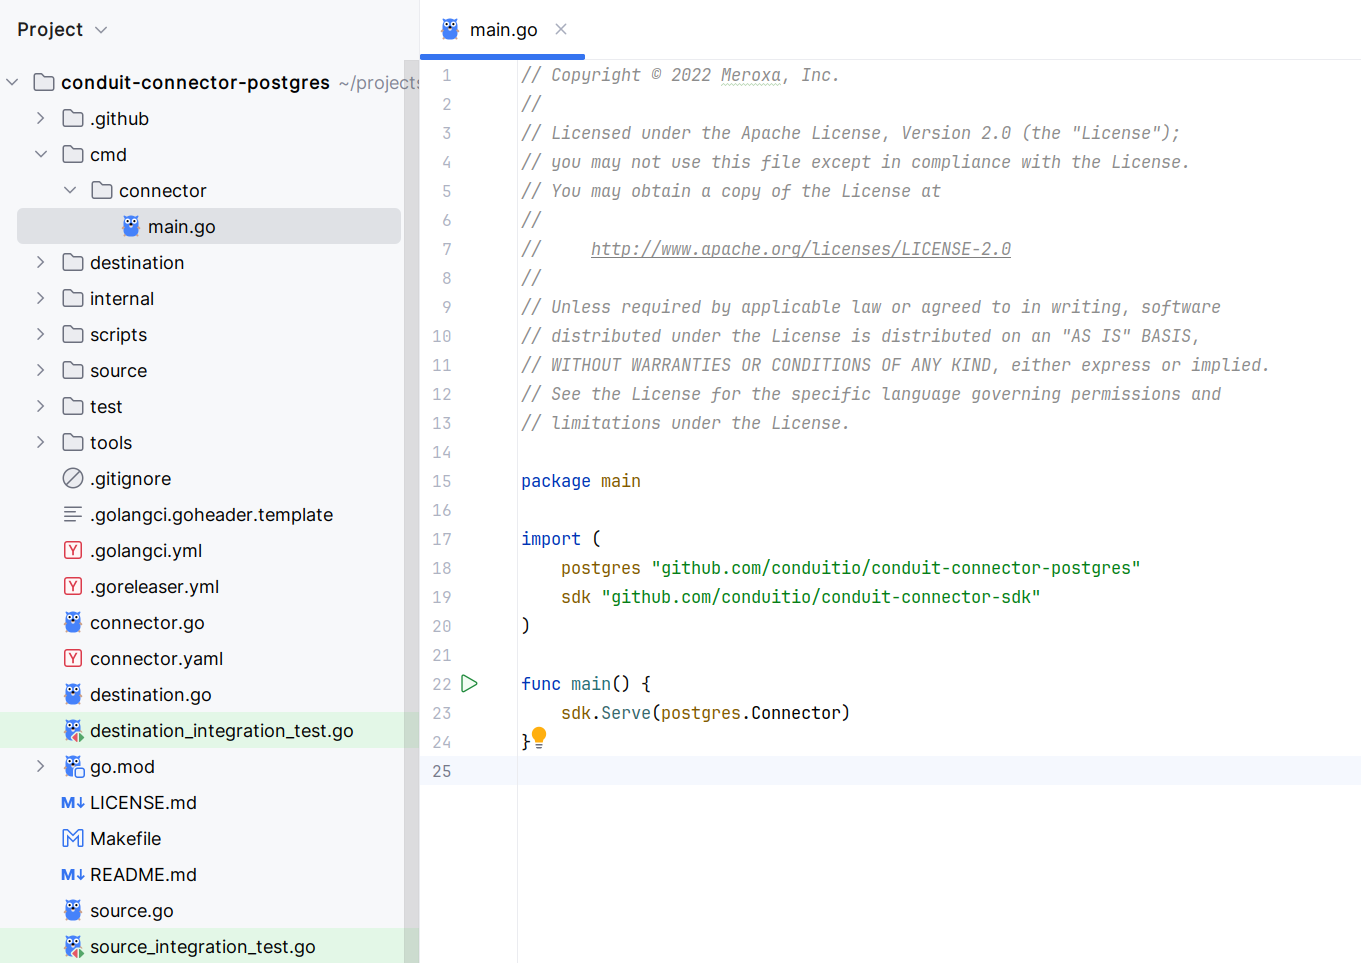Click the Markdown icon beside README.md
The width and height of the screenshot is (1361, 963).
click(73, 874)
